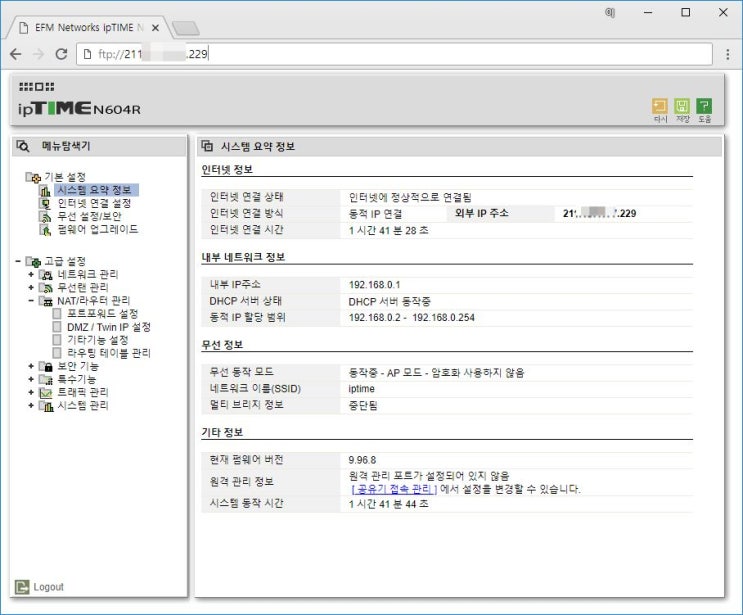This screenshot has height=615, width=743.
Task: Click the 트래픽 관리 graph icon
Action: (46, 393)
